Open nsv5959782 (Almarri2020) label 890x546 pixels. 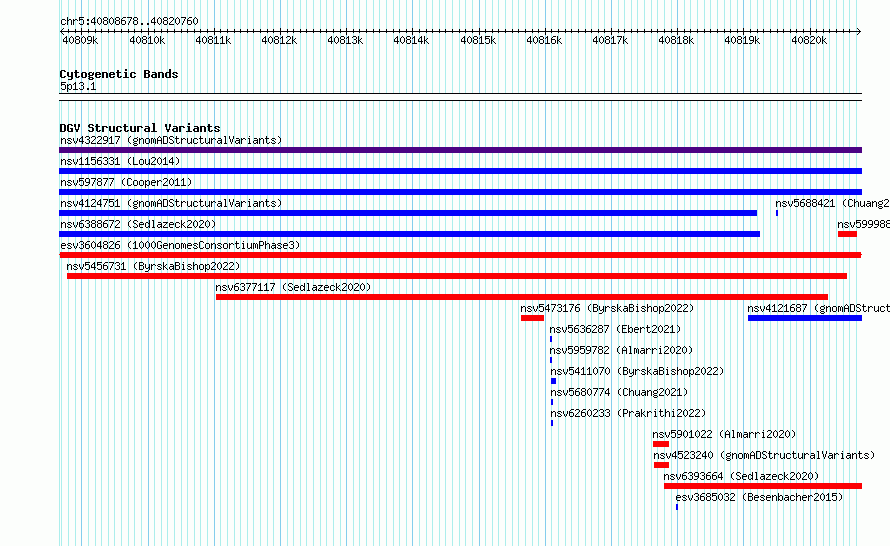(x=622, y=350)
